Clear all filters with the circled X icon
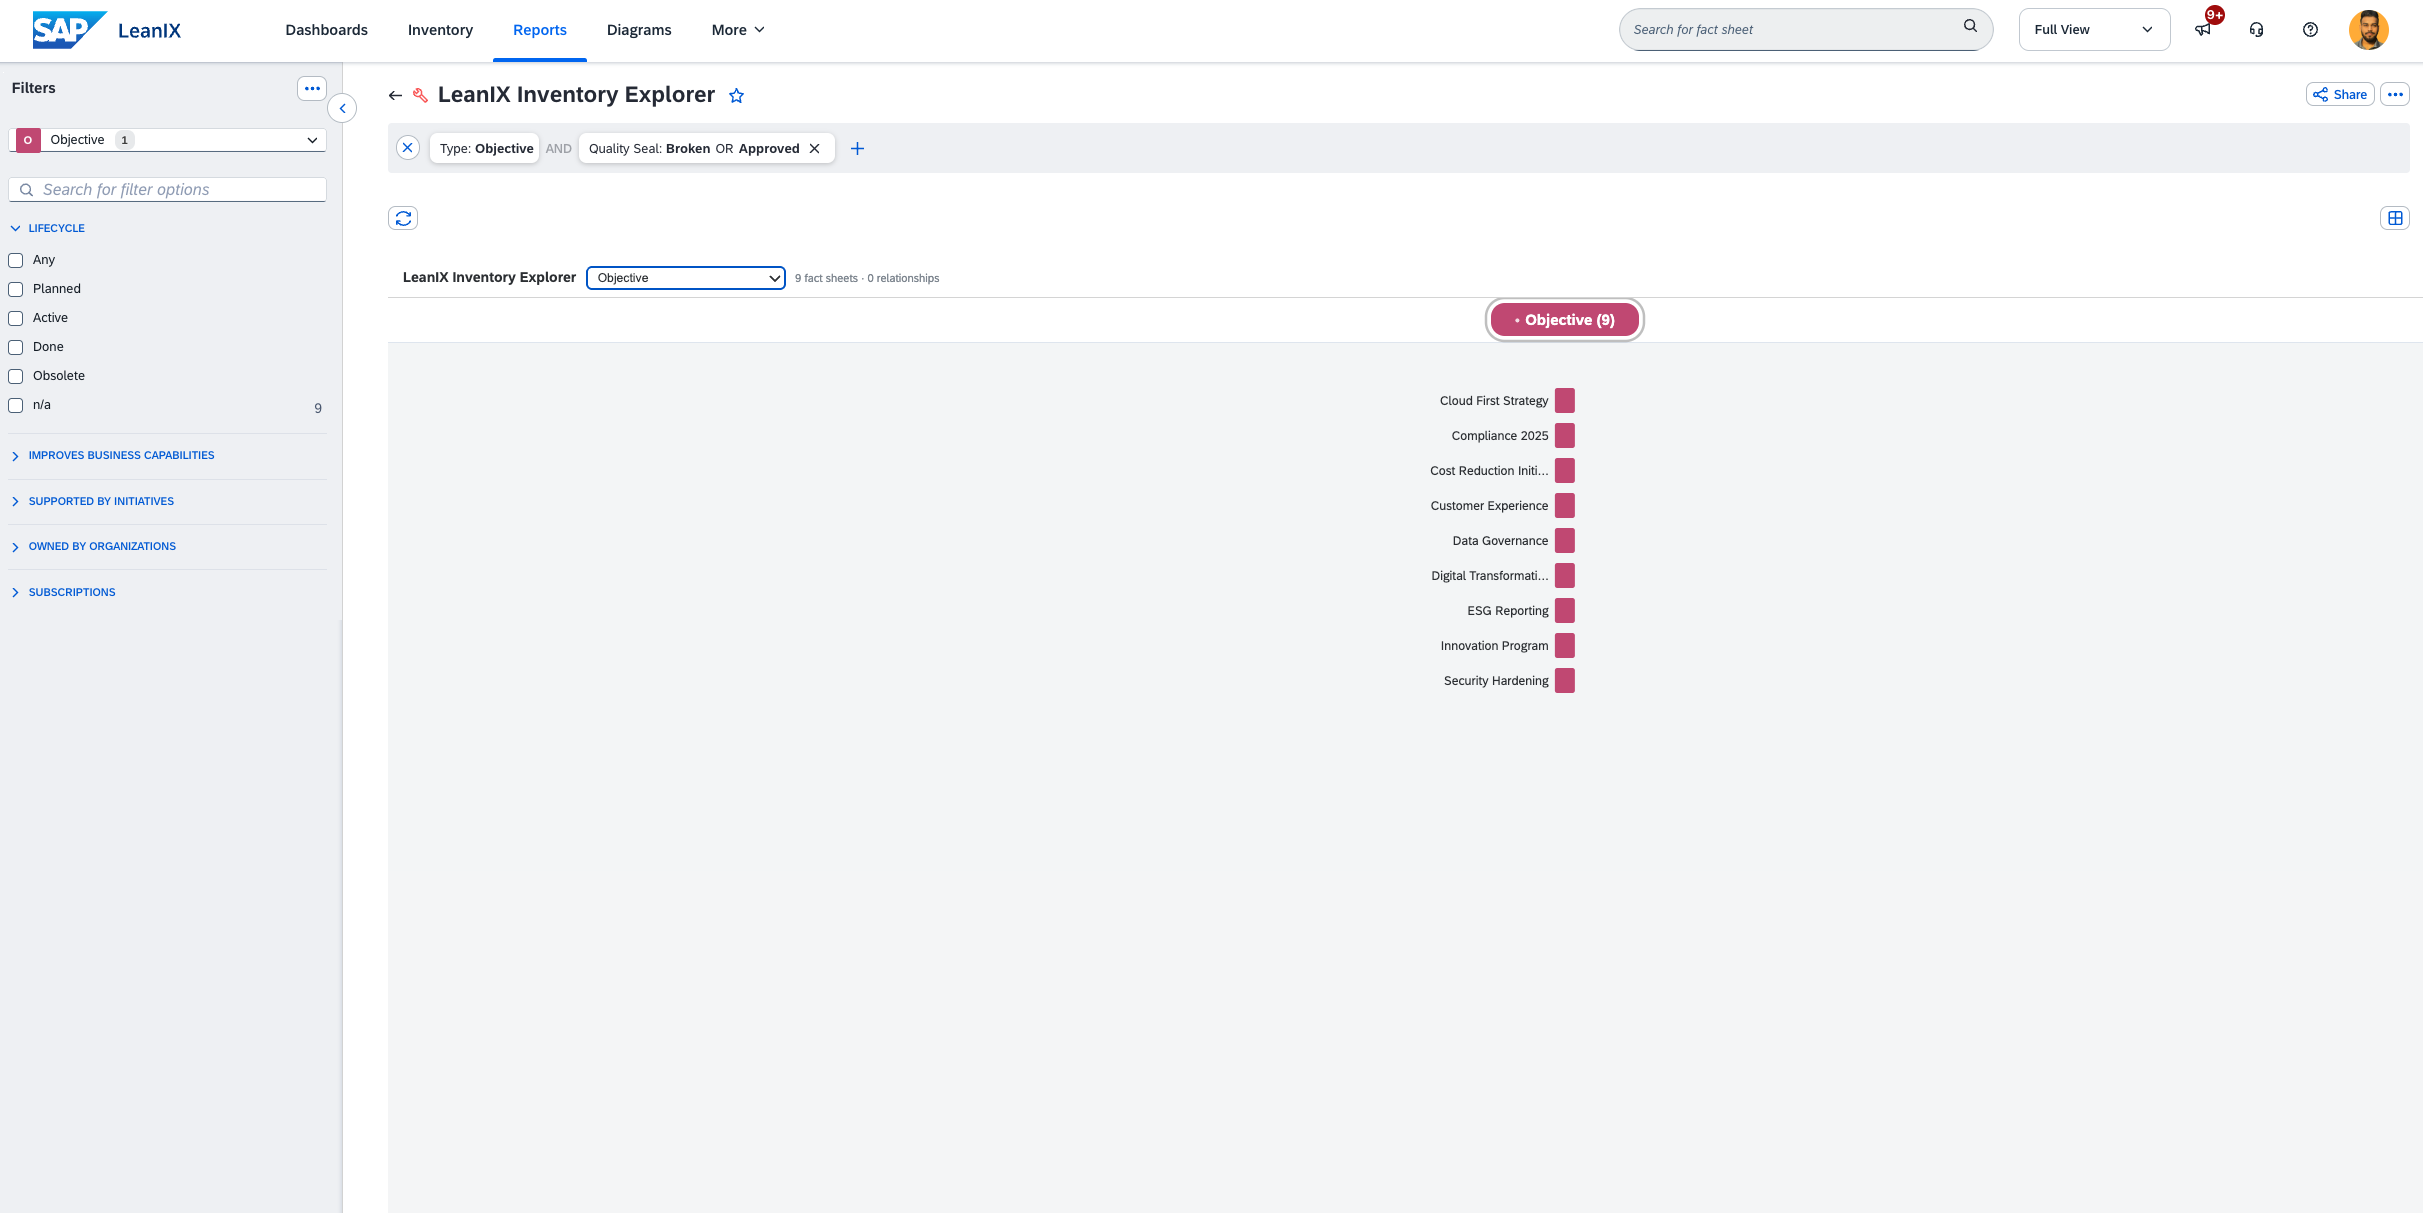The width and height of the screenshot is (2423, 1213). [408, 148]
